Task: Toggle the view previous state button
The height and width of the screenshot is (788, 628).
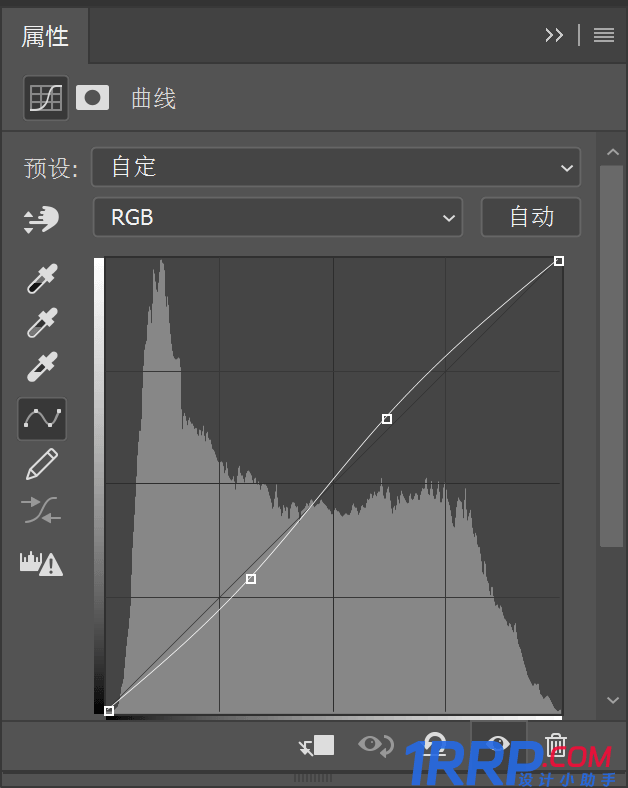Action: pyautogui.click(x=376, y=746)
